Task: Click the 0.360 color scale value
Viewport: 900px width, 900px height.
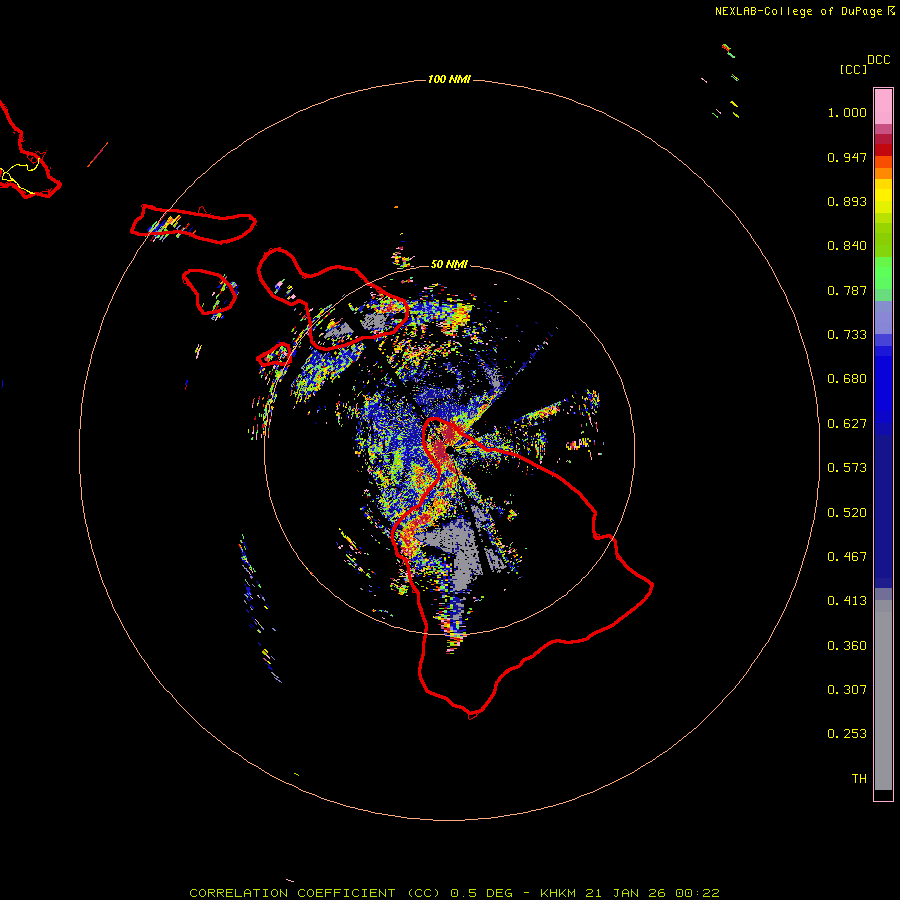Action: (847, 646)
